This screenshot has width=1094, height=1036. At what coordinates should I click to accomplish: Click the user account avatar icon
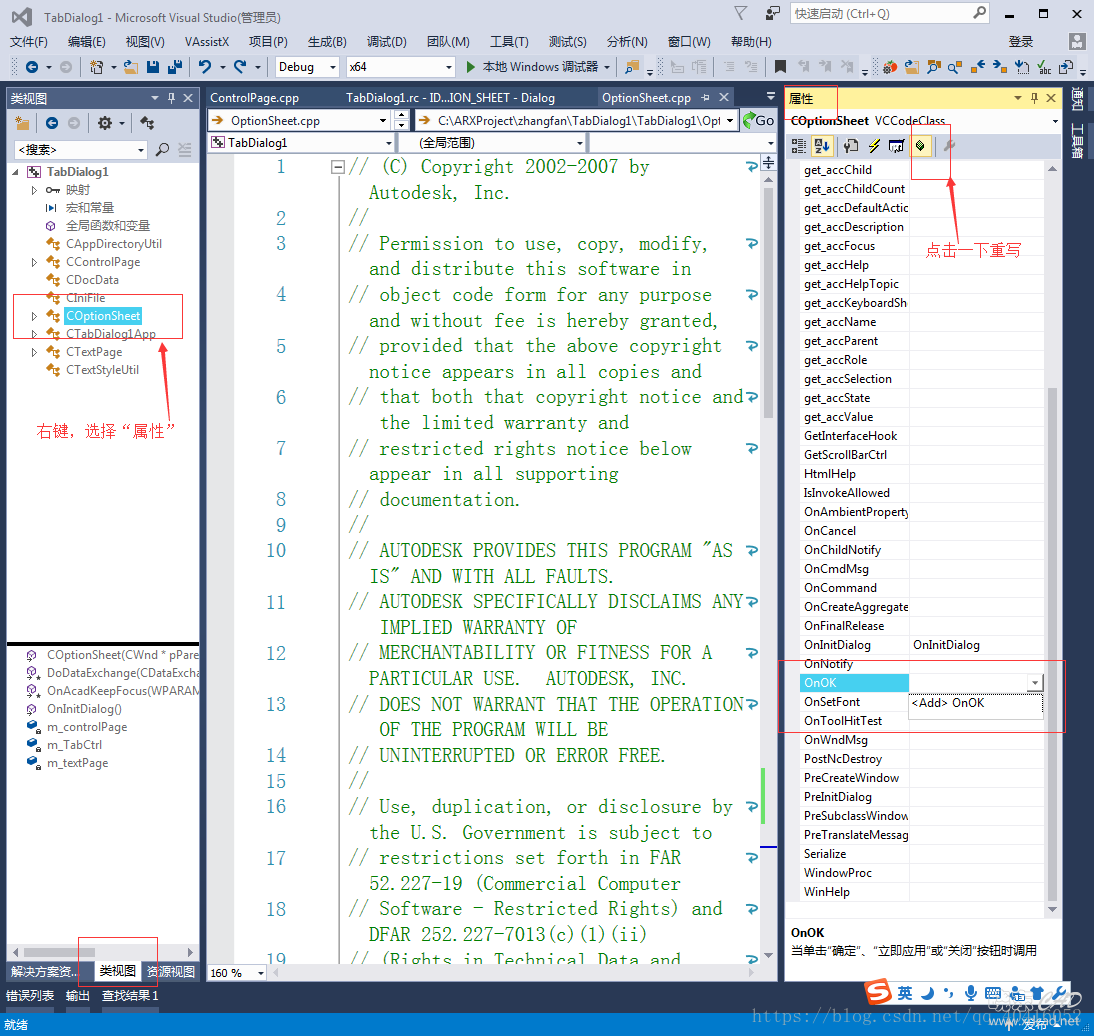point(1077,41)
